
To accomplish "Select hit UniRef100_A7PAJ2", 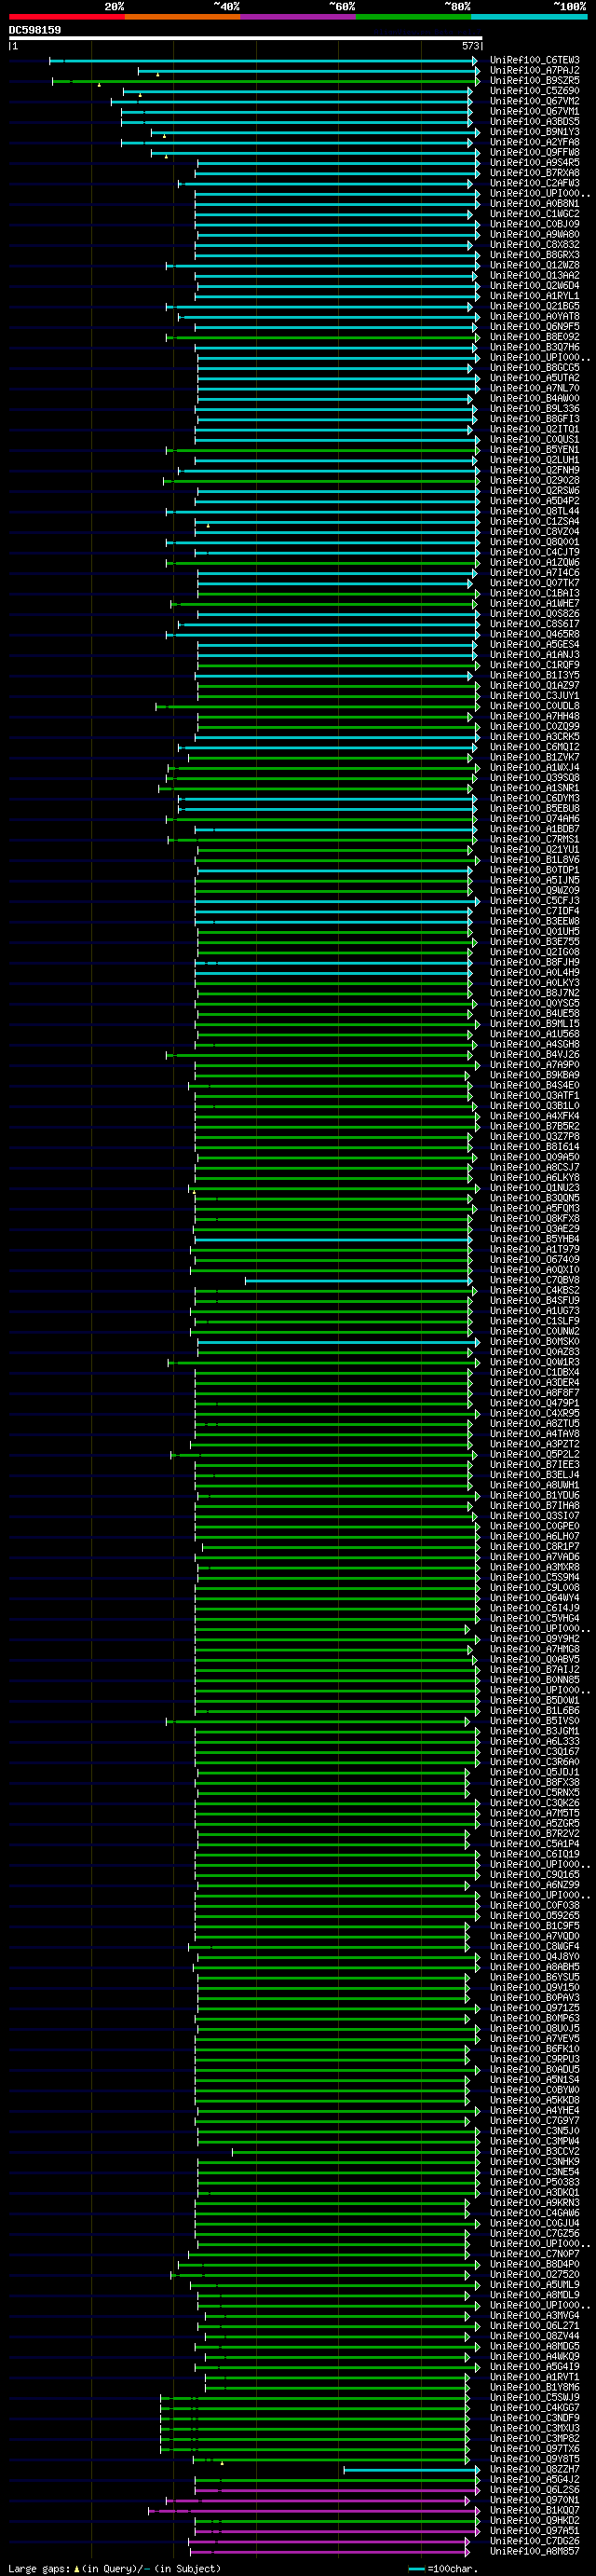I will click(x=534, y=70).
